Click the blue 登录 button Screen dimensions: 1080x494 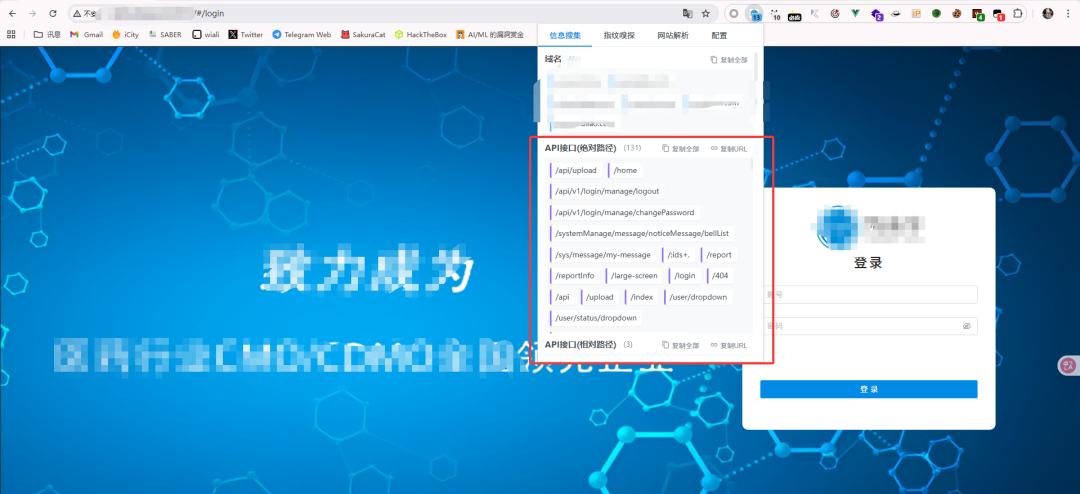[869, 389]
